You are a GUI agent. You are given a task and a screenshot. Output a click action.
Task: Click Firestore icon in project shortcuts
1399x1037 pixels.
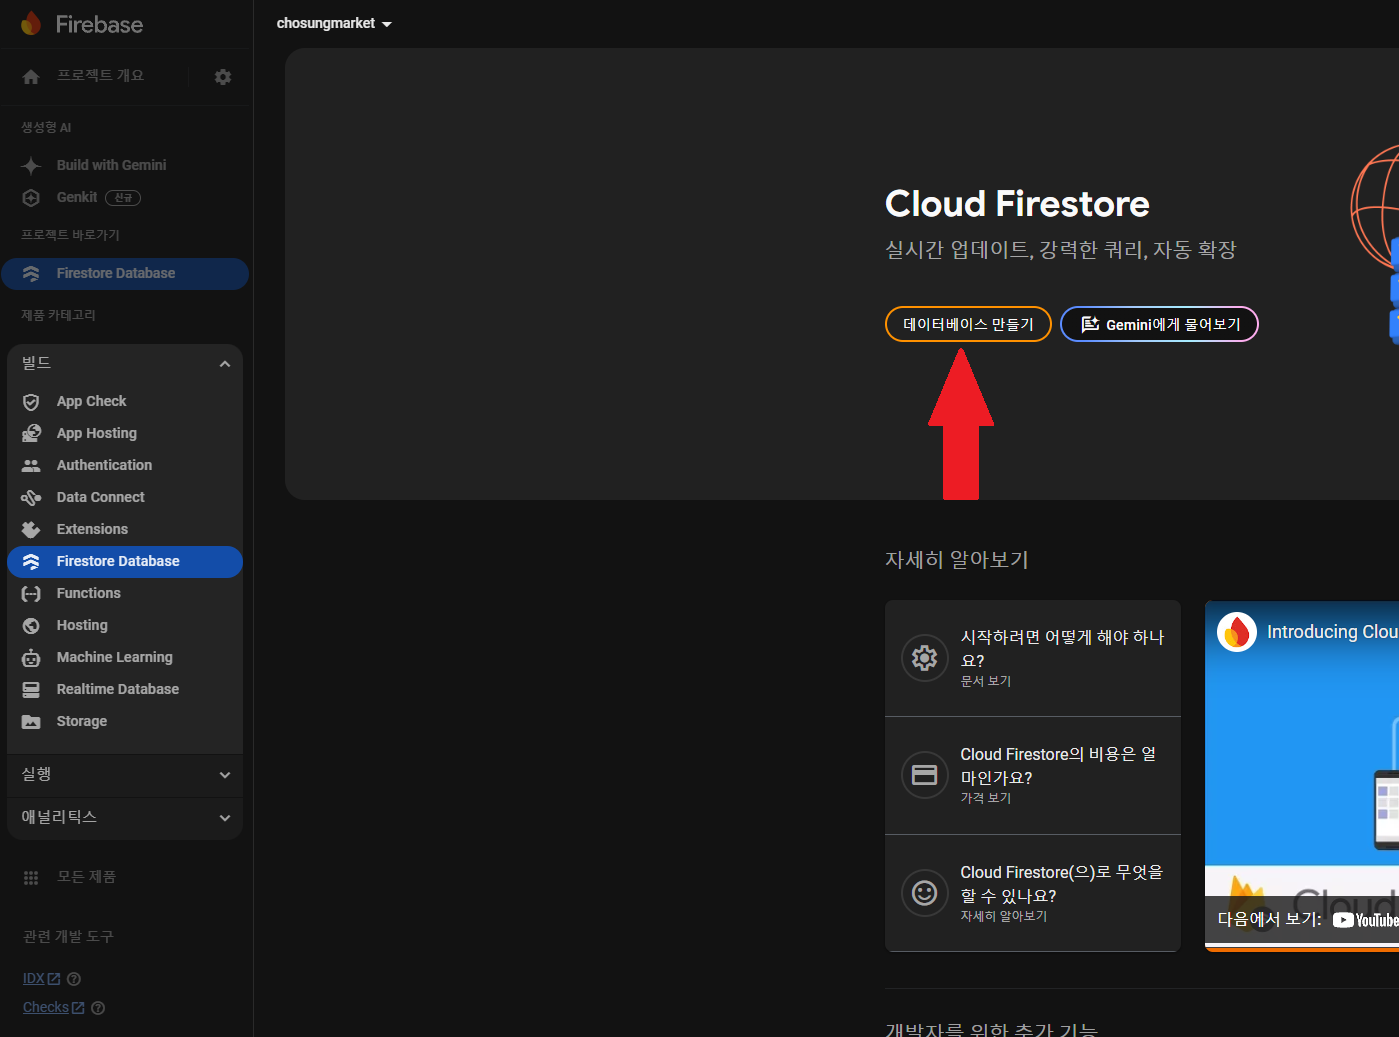pyautogui.click(x=31, y=274)
